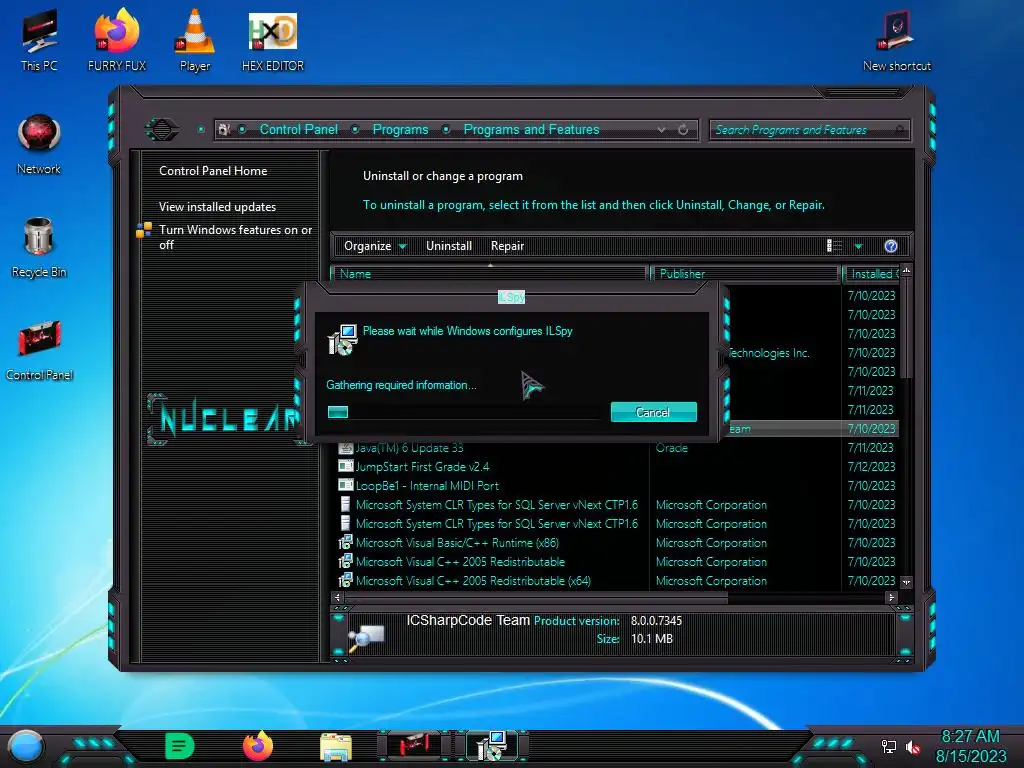This screenshot has width=1024, height=768.
Task: Cancel the ILSpy configuration dialog
Action: point(653,412)
